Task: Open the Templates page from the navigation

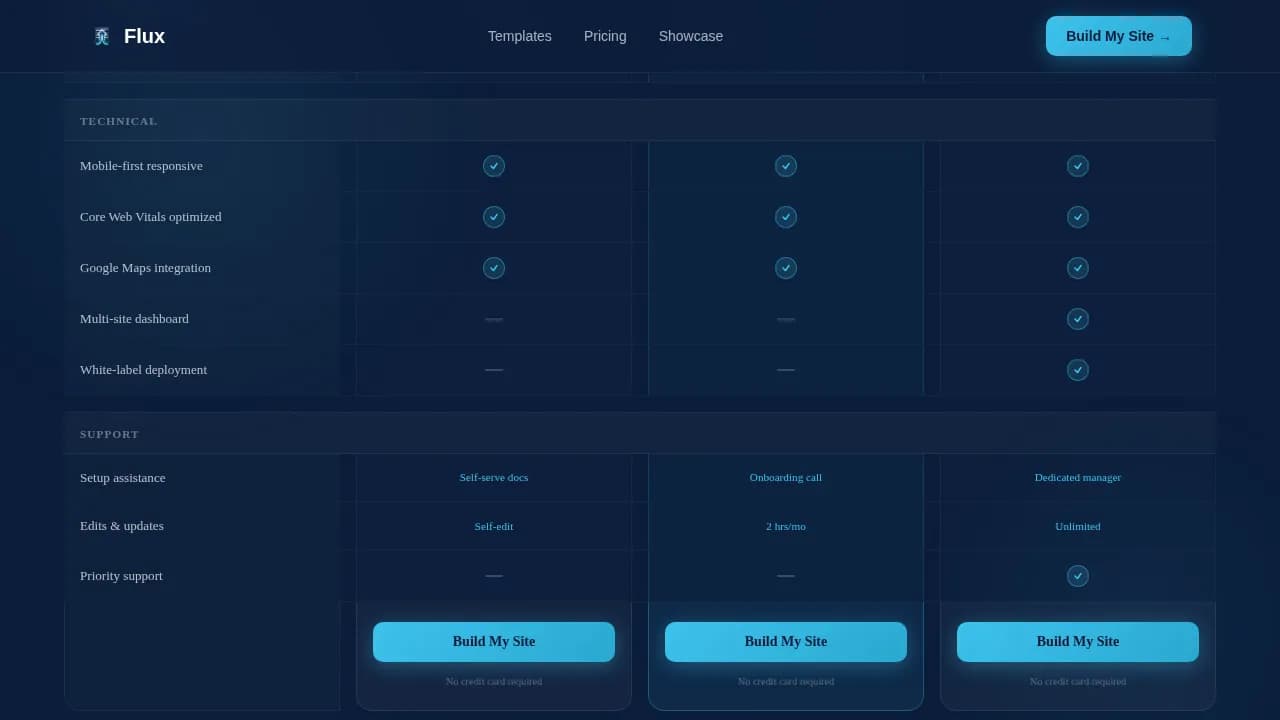Action: coord(519,36)
